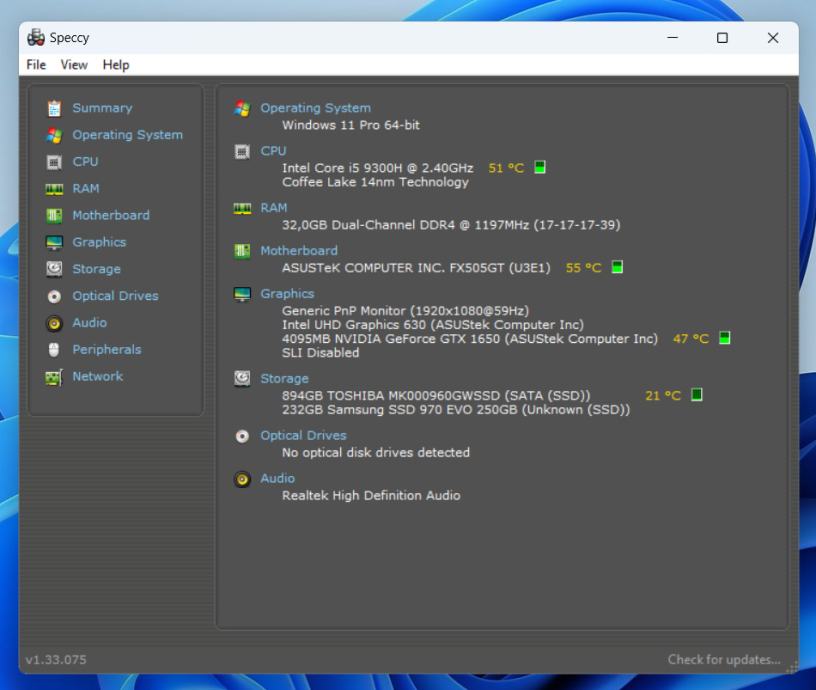The width and height of the screenshot is (816, 690).
Task: Click the Optical Drives disc icon in sidebar
Action: pyautogui.click(x=54, y=296)
